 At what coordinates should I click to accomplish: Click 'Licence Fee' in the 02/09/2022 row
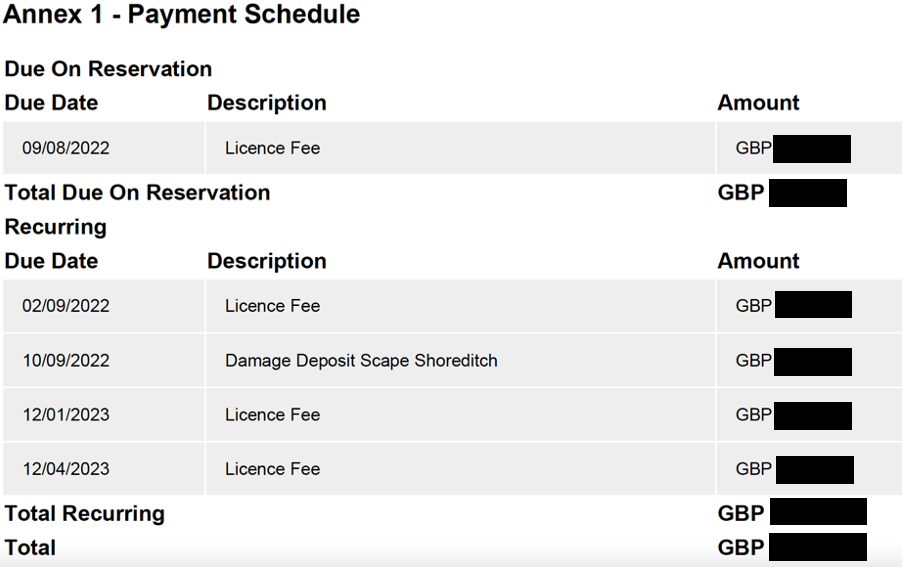point(272,306)
